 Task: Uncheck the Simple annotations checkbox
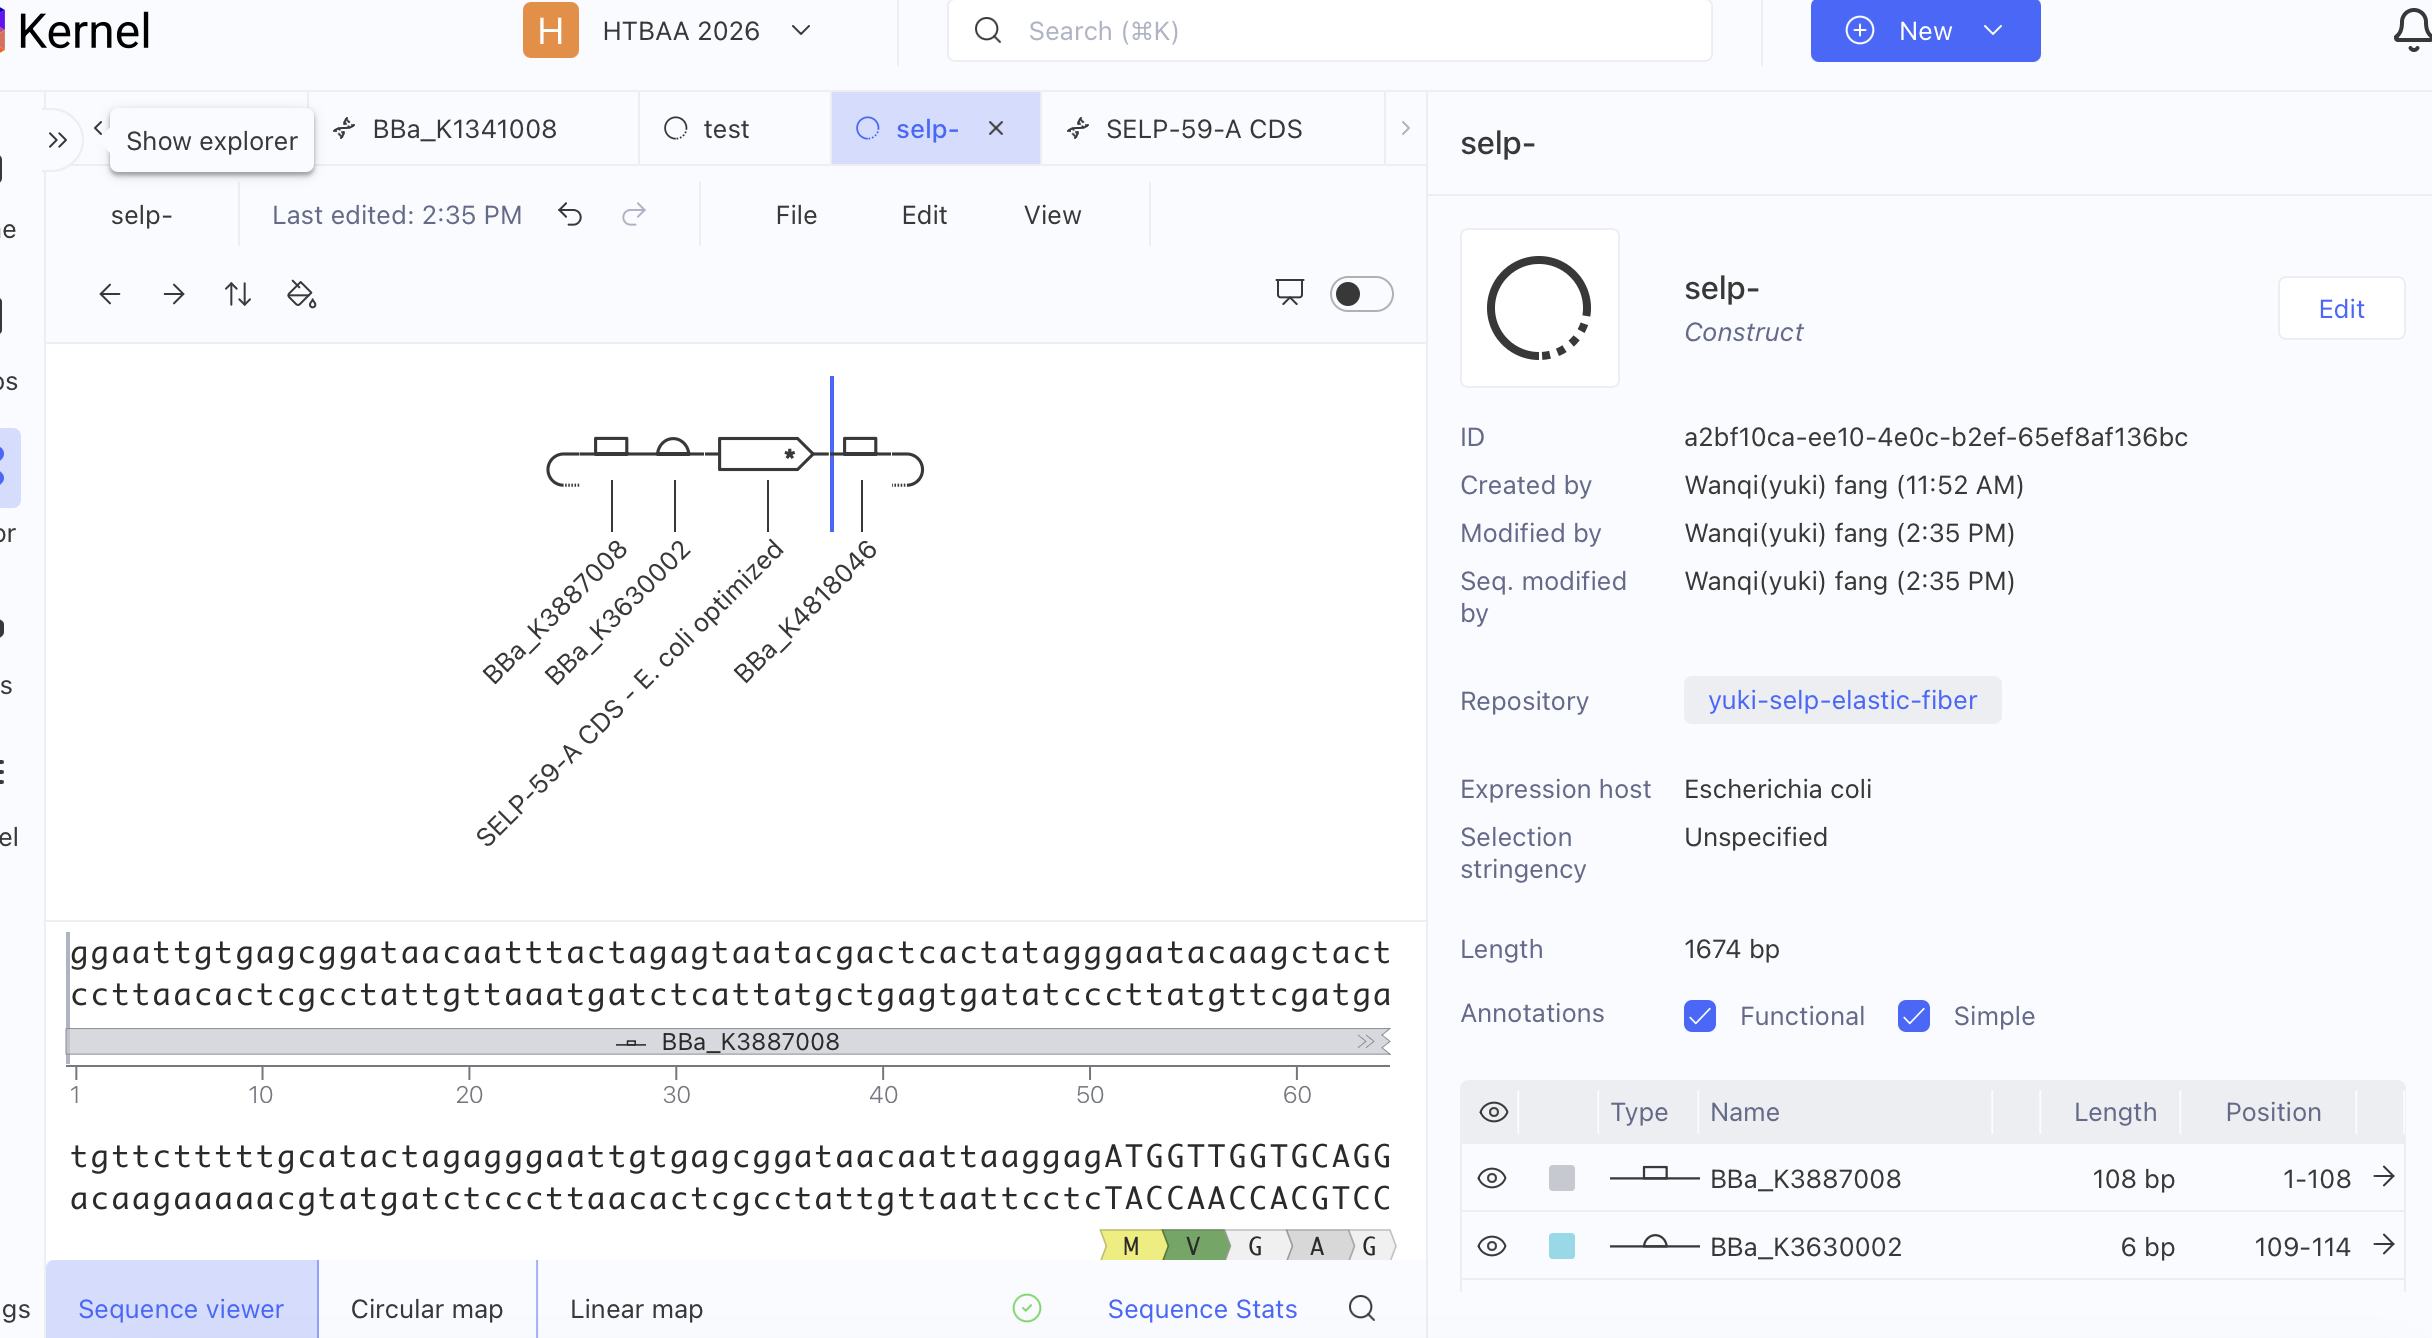tap(1914, 1016)
